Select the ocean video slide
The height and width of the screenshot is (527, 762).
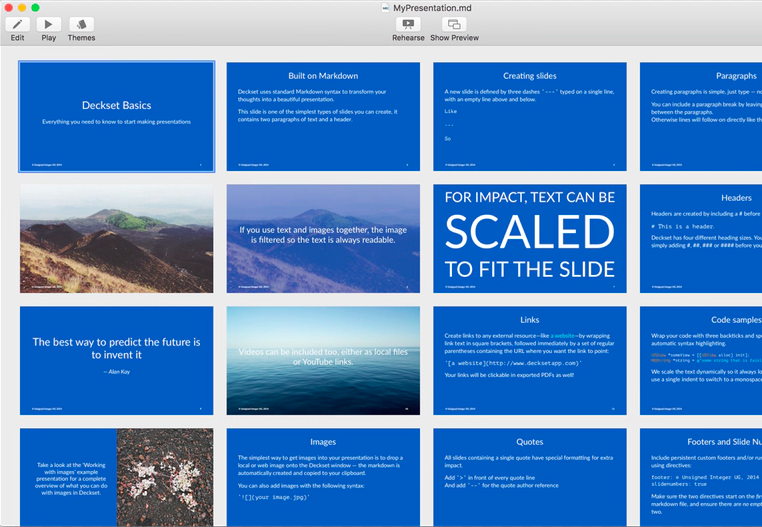(323, 361)
